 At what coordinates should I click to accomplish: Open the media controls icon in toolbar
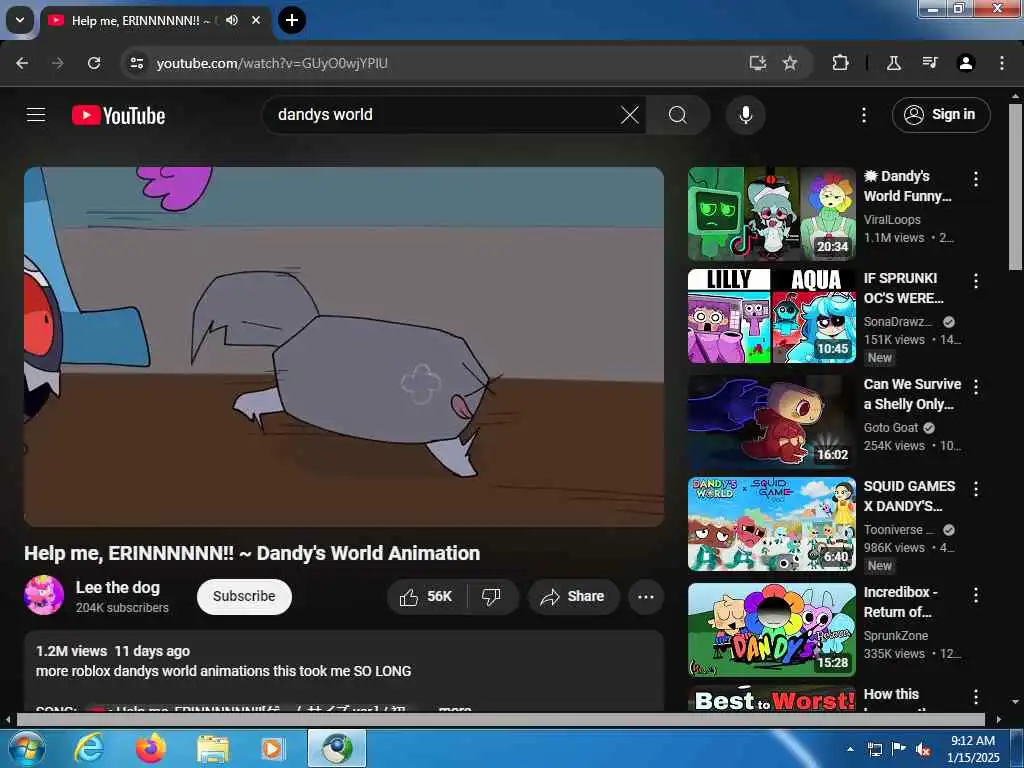tap(930, 63)
